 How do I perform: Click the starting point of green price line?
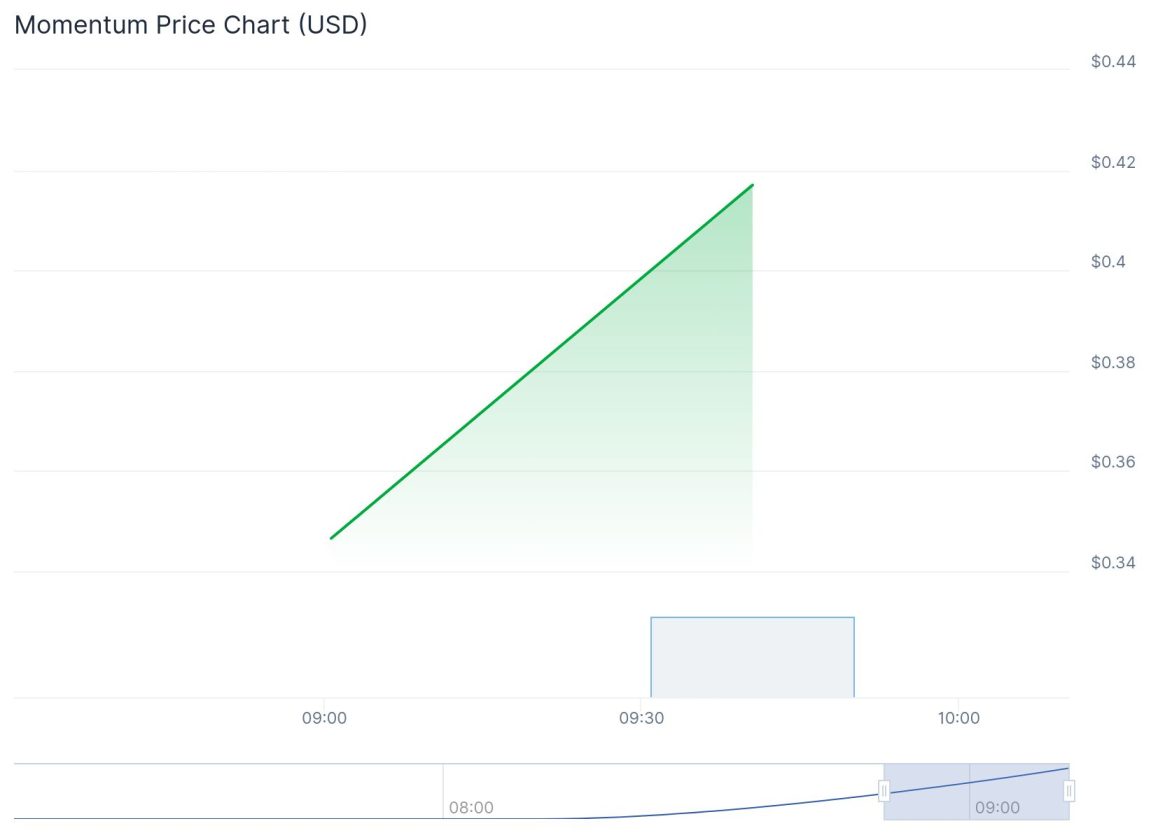[x=331, y=538]
